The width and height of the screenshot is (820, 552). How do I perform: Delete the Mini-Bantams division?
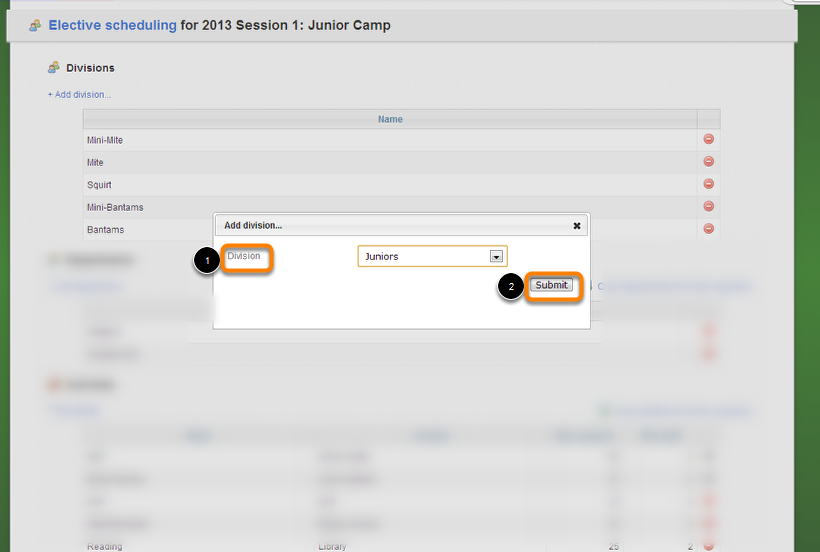(709, 207)
